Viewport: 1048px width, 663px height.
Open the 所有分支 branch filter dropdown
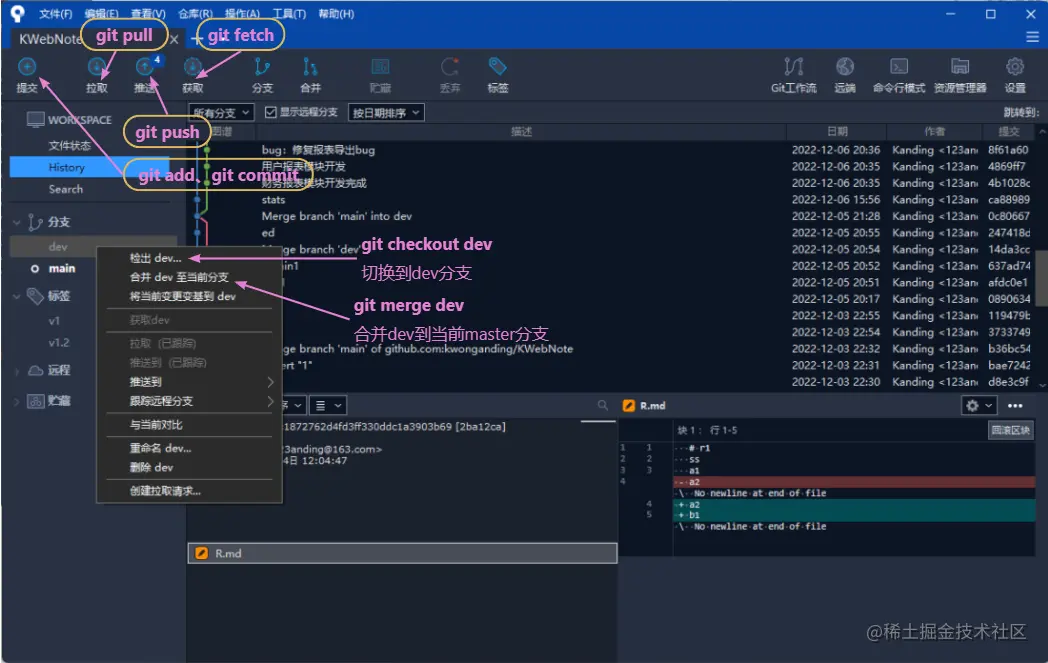221,112
